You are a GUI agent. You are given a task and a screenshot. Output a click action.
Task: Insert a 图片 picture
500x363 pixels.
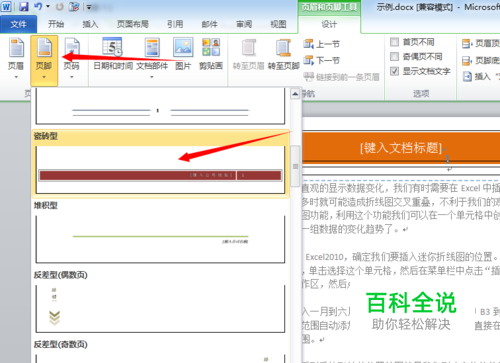pyautogui.click(x=183, y=54)
